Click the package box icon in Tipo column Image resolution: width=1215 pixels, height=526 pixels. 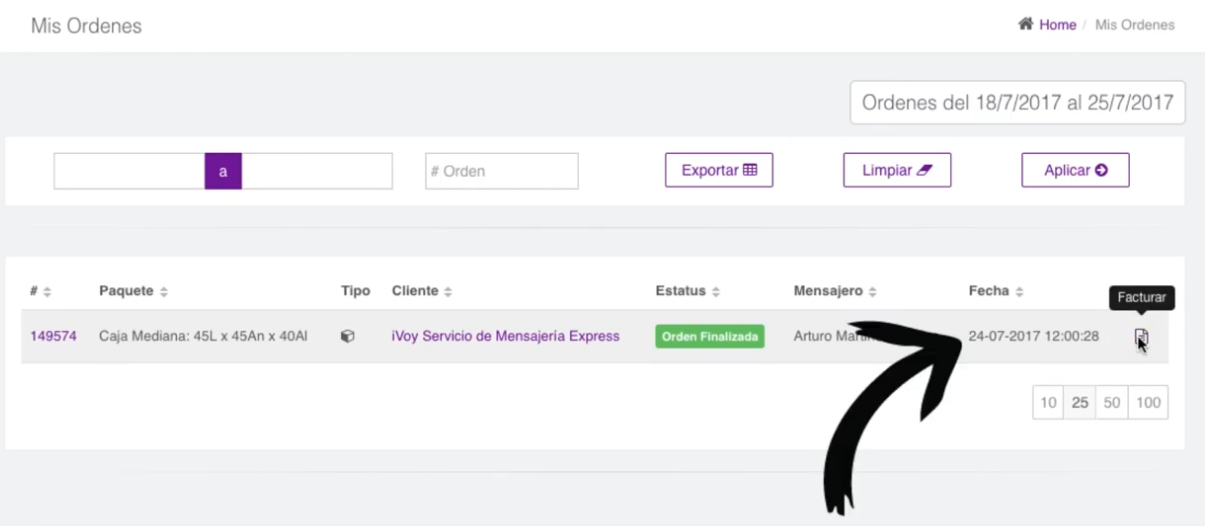pos(347,337)
